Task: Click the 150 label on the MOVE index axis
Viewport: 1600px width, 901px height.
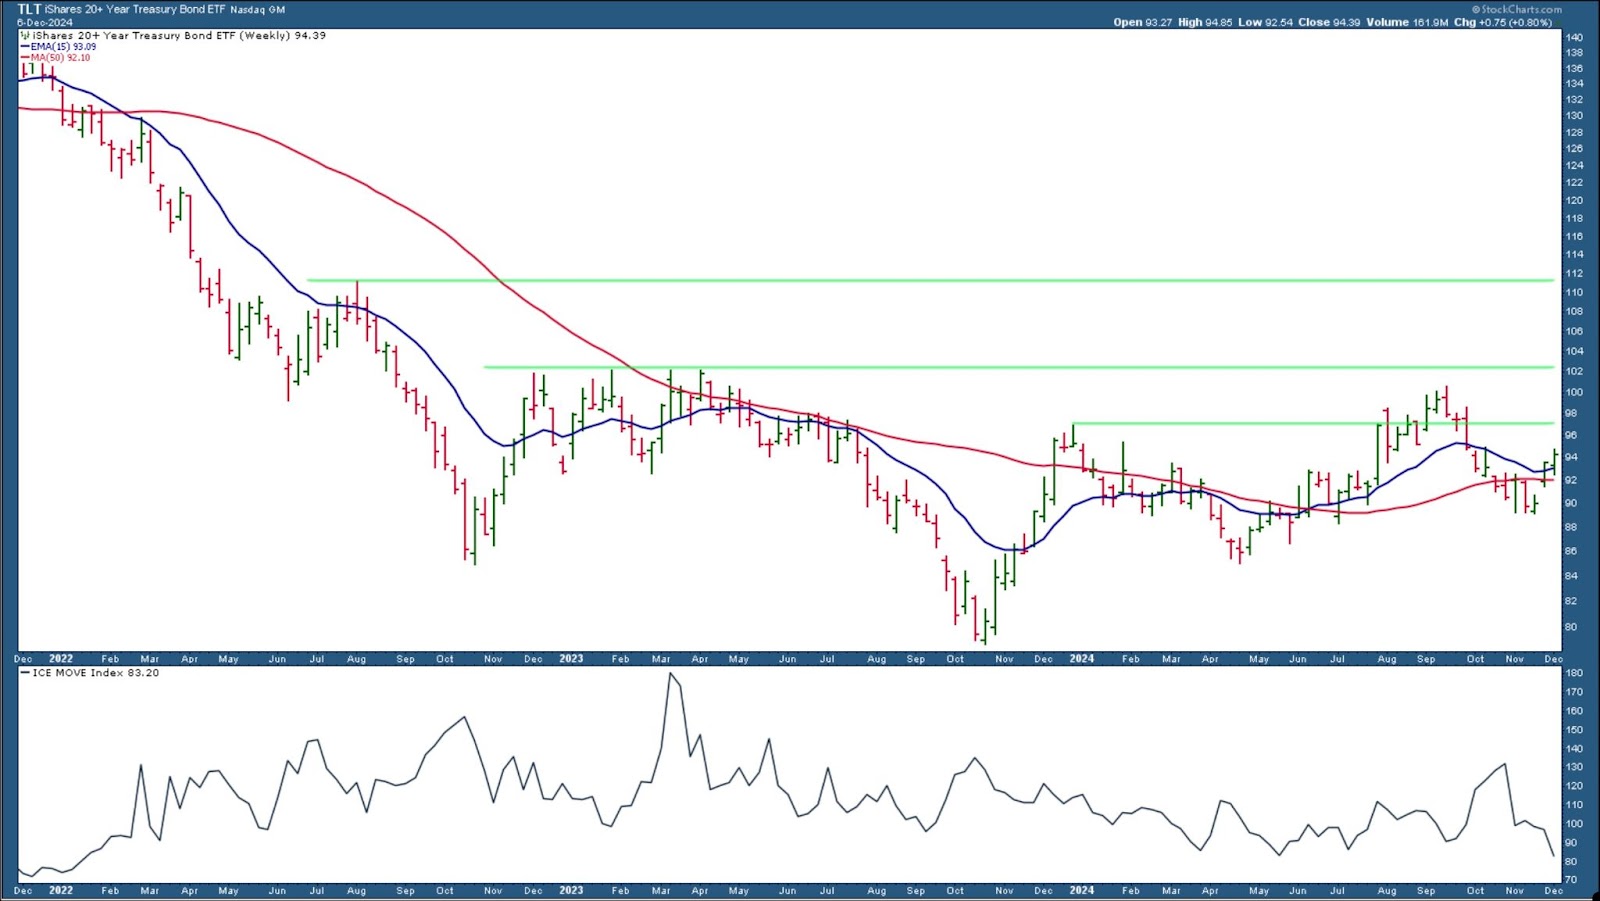Action: (1574, 730)
